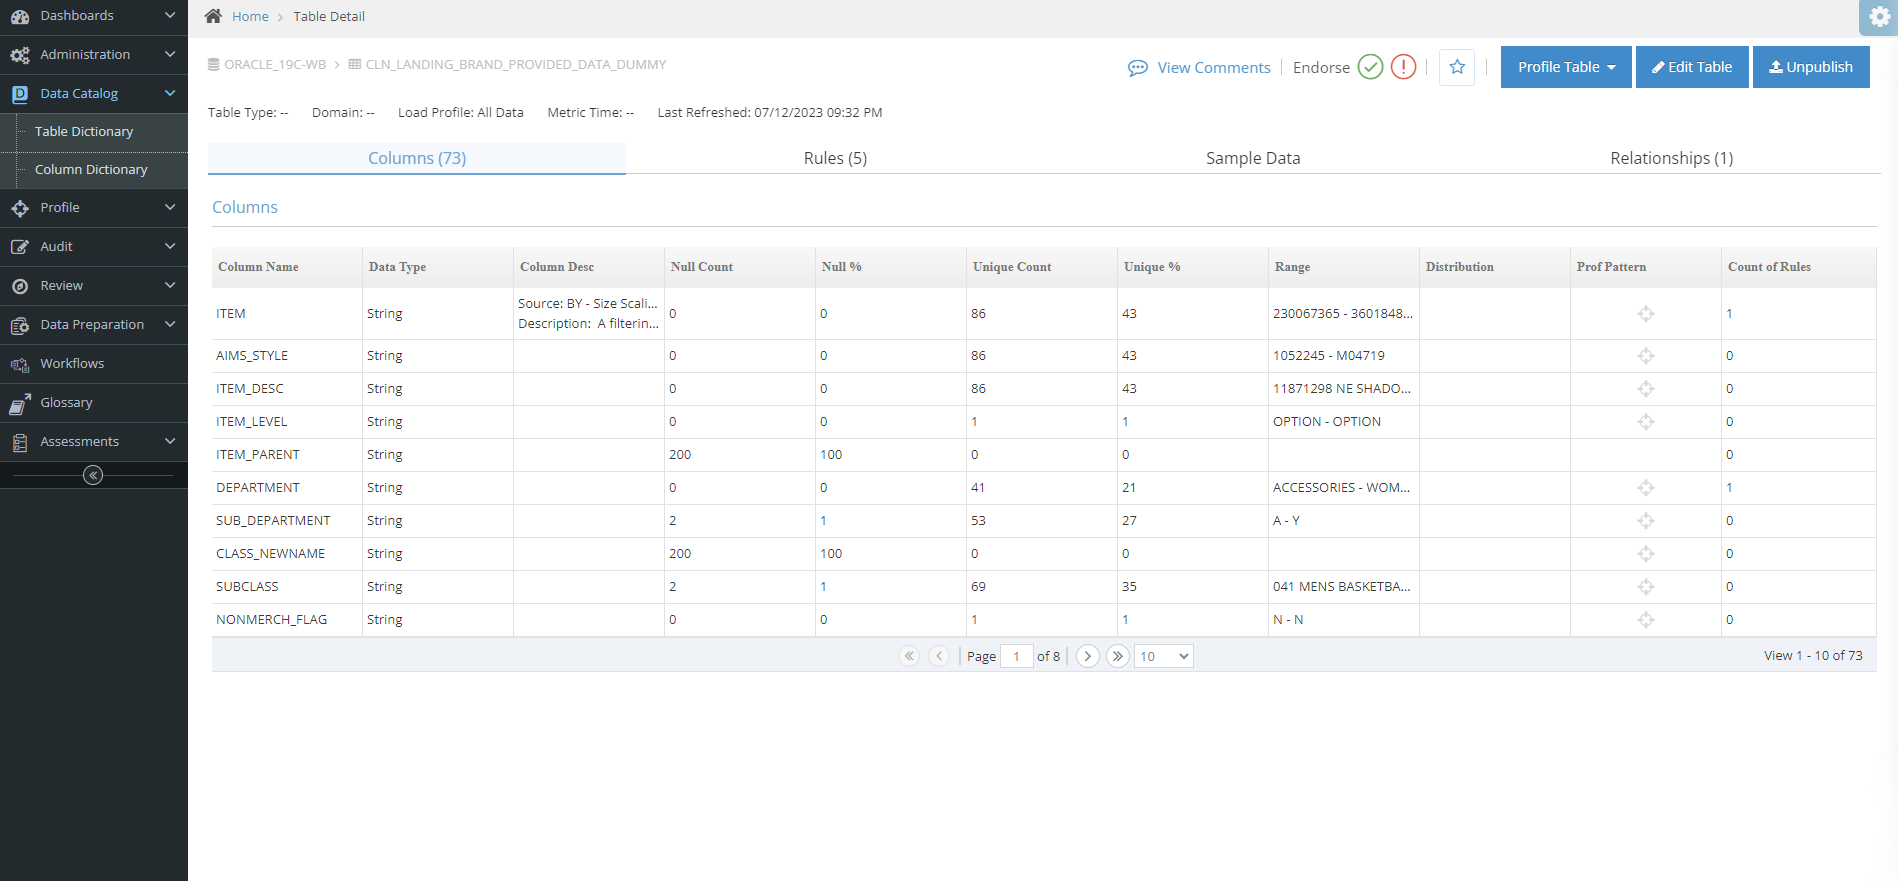The image size is (1898, 881).
Task: Open Prof Pattern icon for NONMERCH_FLAG row
Action: (x=1646, y=620)
